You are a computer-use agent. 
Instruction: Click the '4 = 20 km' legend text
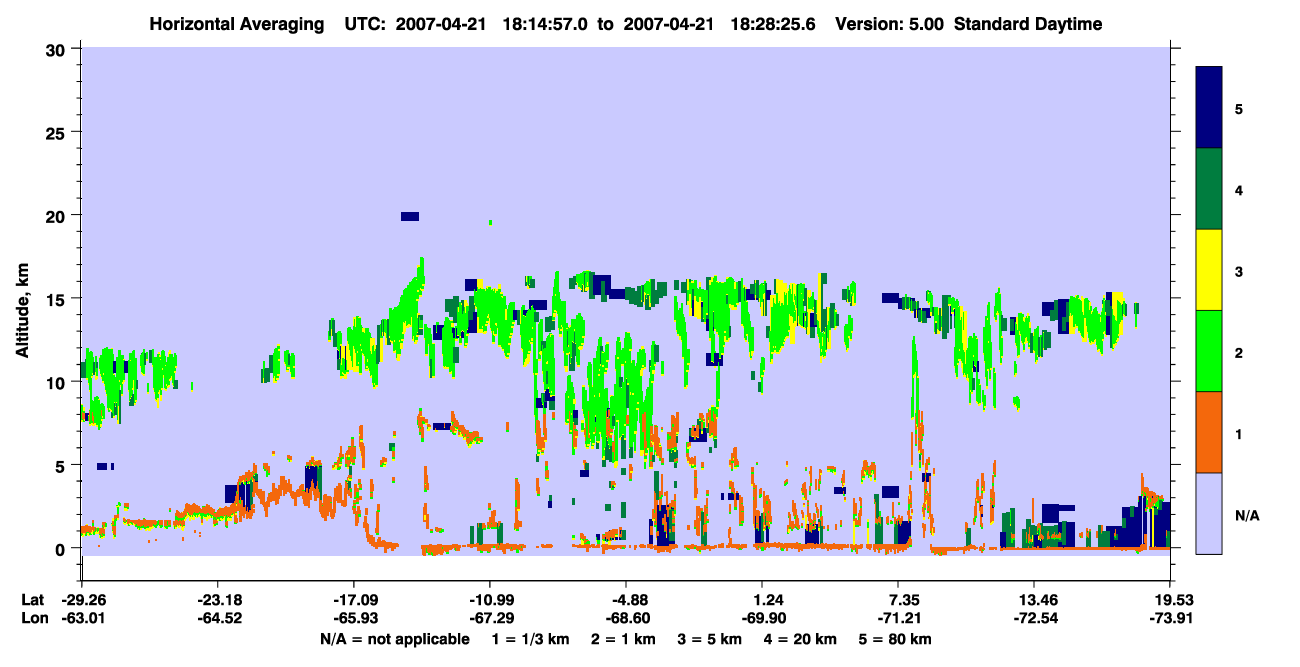(803, 639)
